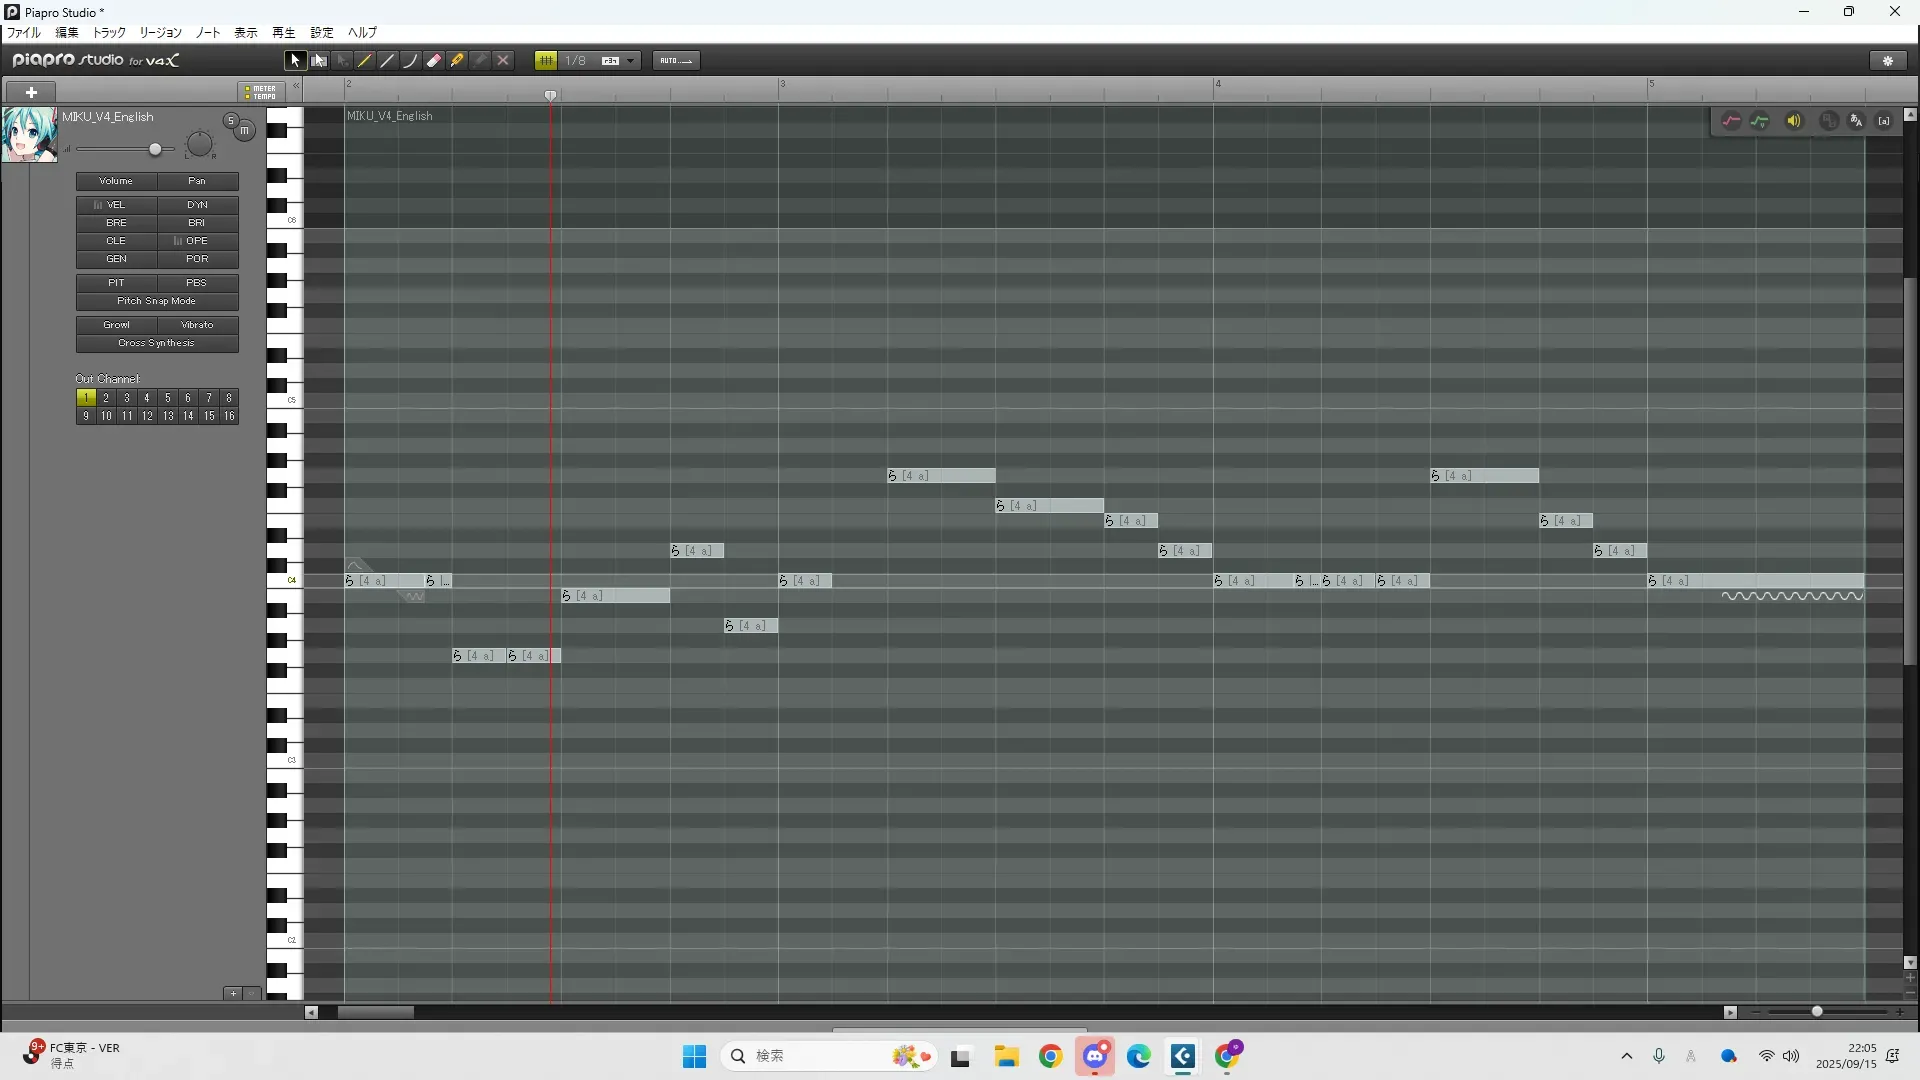Open the 設定 menu
The width and height of the screenshot is (1920, 1080).
point(322,33)
